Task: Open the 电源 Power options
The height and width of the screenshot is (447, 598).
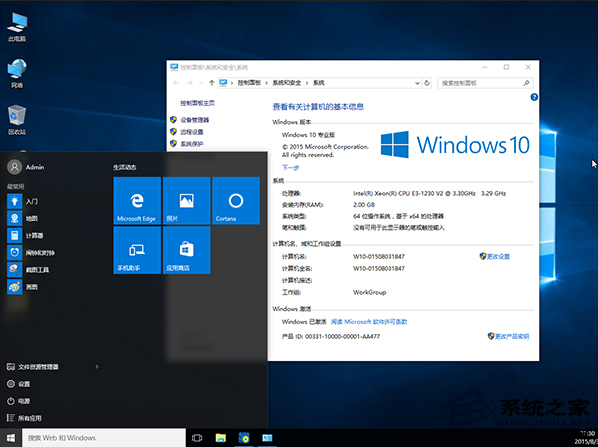Action: (19, 401)
